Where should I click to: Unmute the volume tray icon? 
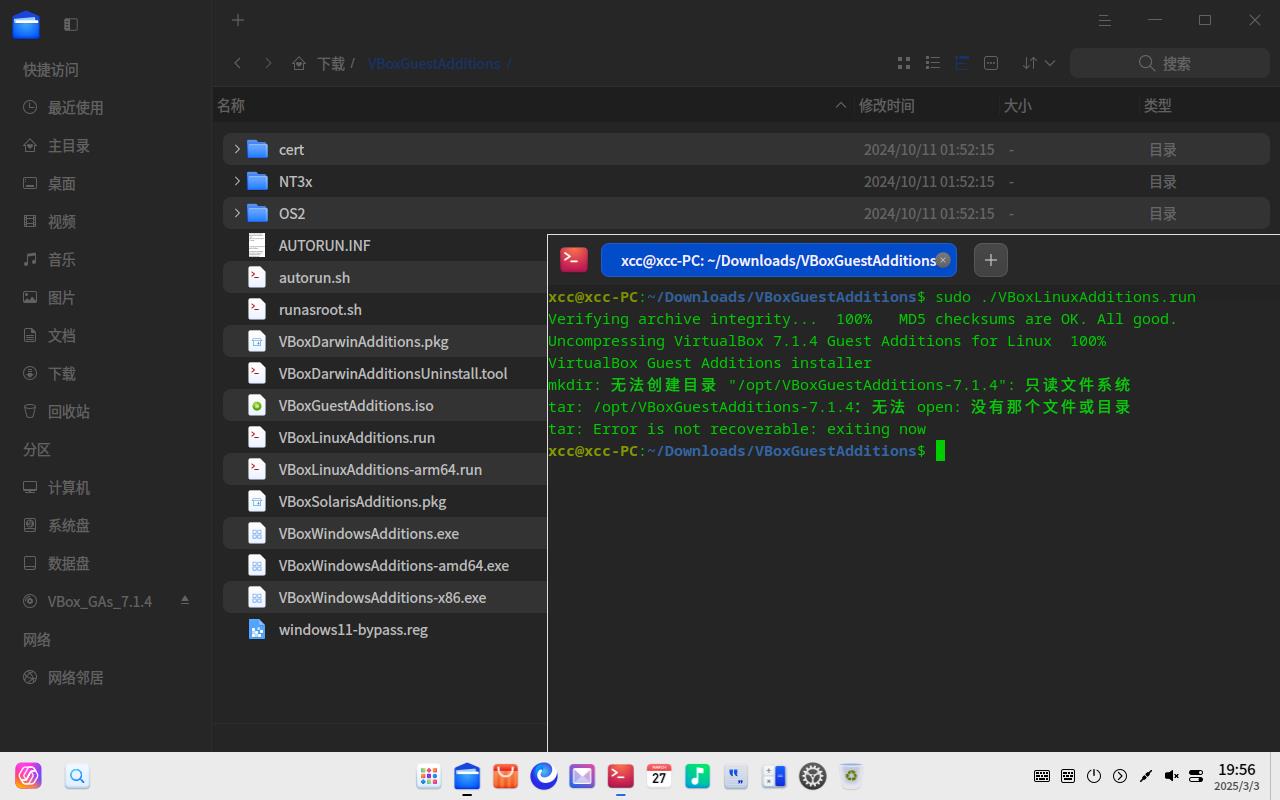click(1171, 776)
